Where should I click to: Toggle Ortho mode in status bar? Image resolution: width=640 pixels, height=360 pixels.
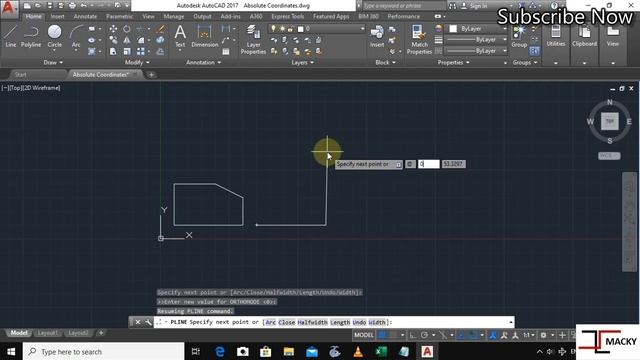pyautogui.click(x=413, y=335)
